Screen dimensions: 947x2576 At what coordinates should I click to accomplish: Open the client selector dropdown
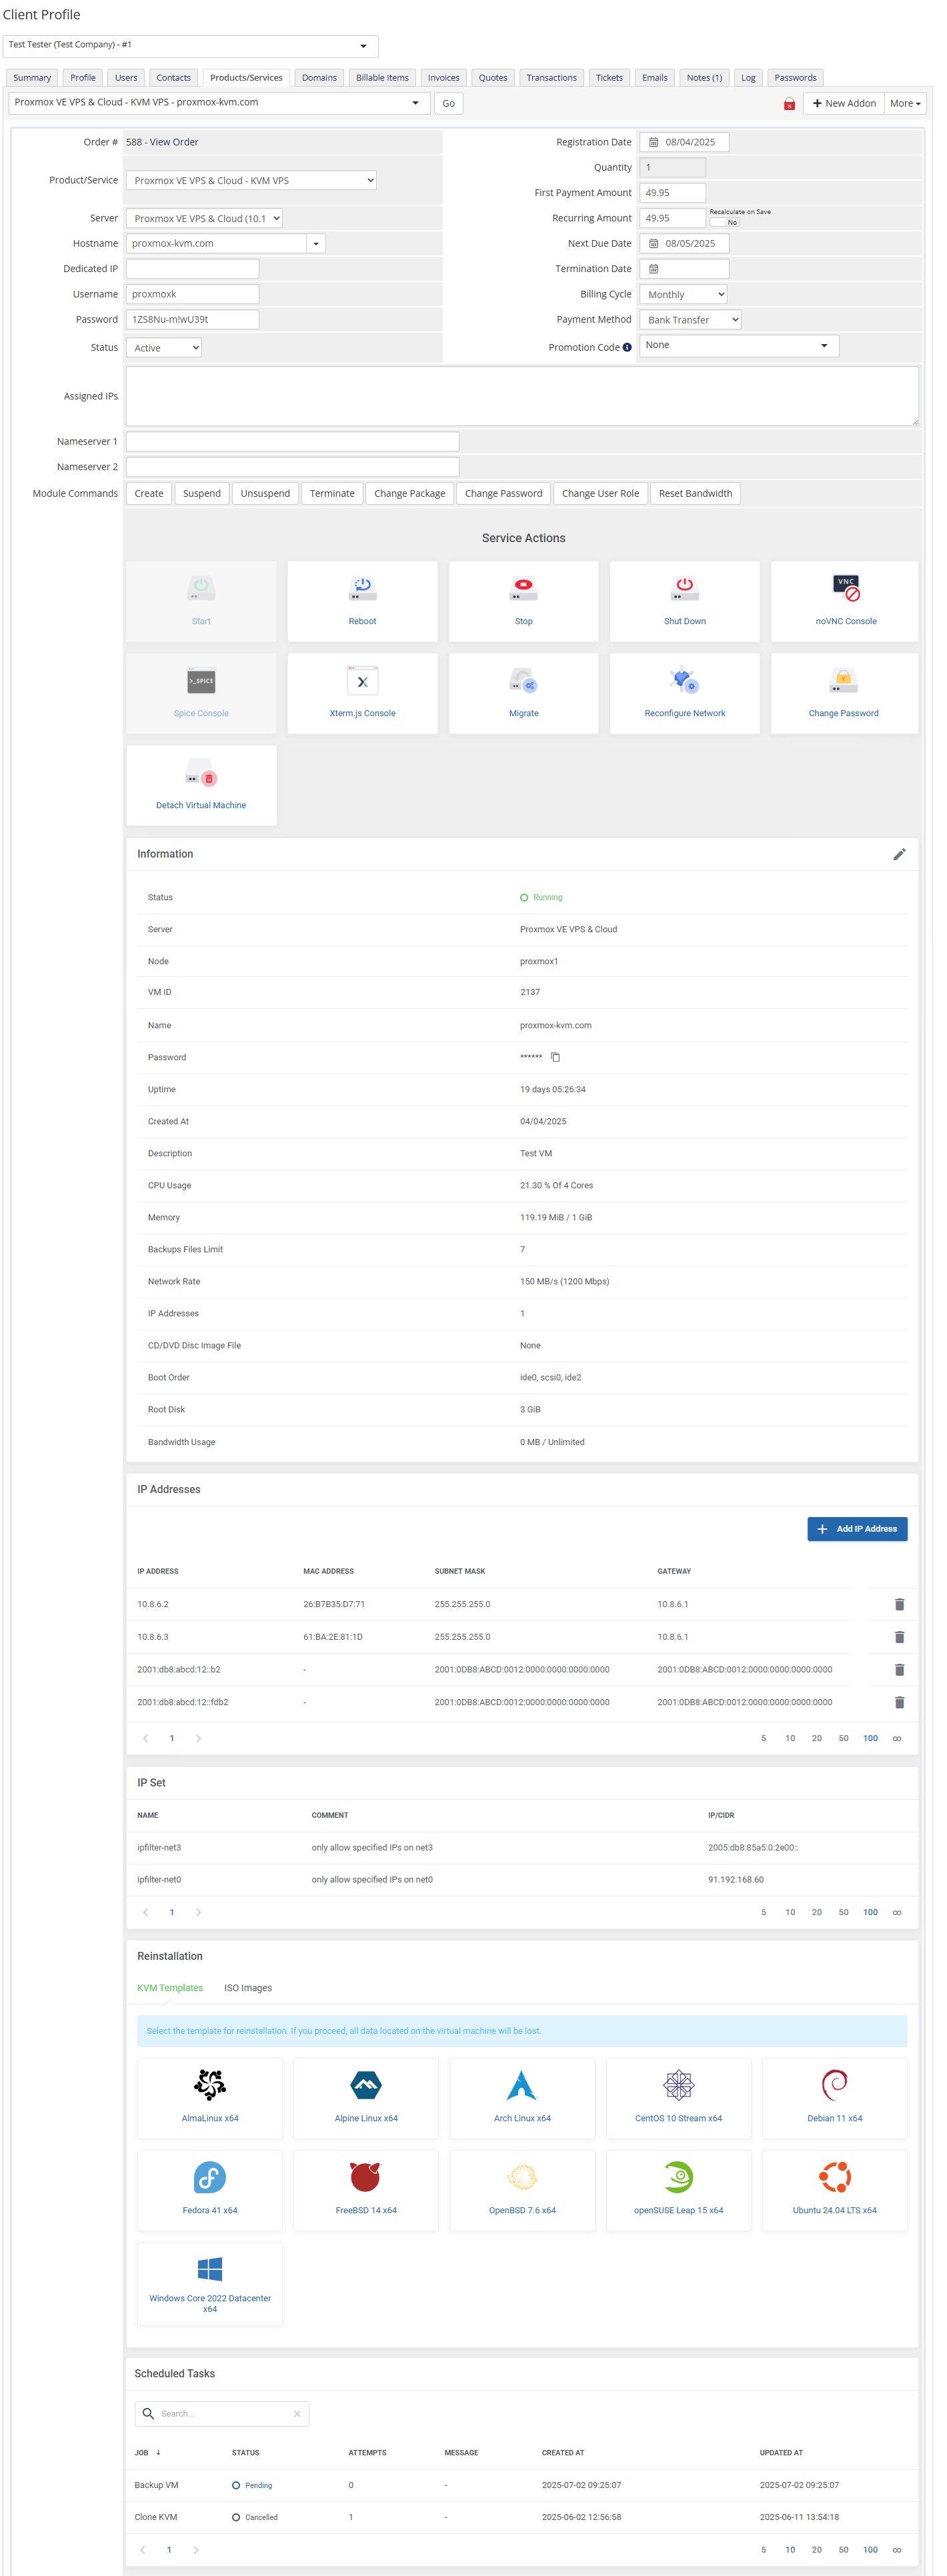click(x=190, y=46)
